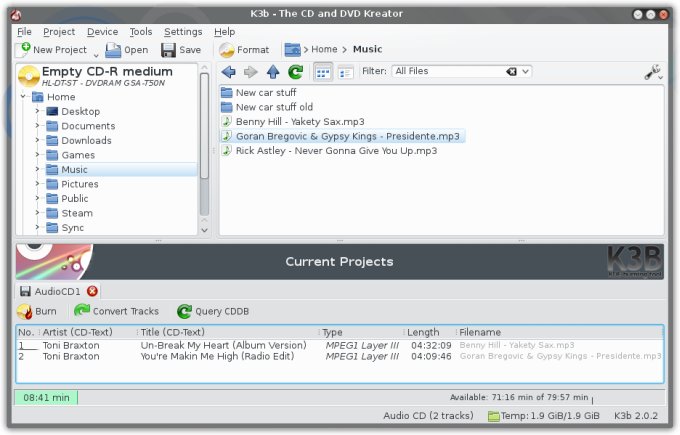Open the Help menu
The image size is (680, 435).
225,32
